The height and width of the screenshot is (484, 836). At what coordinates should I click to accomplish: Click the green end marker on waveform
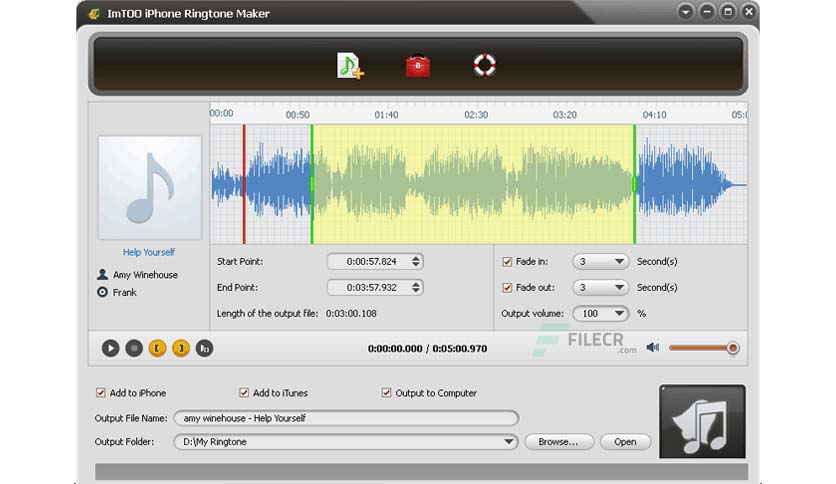tap(634, 184)
